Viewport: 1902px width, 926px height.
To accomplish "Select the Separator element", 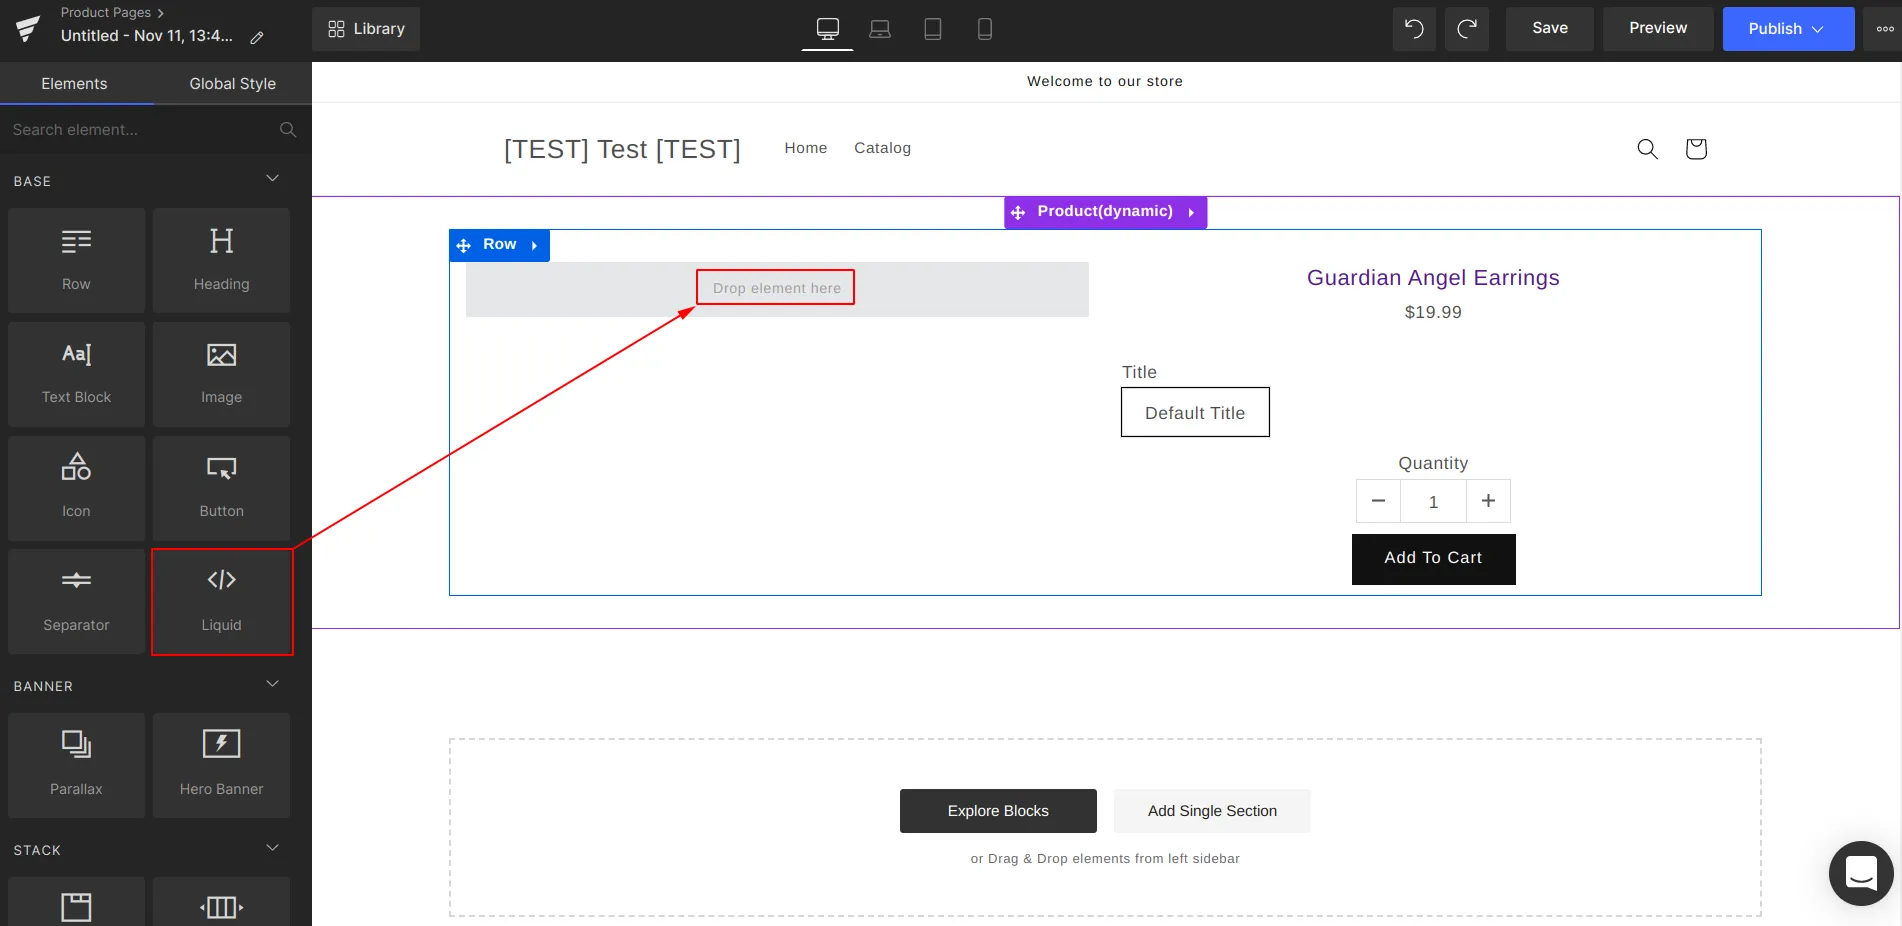I will [x=76, y=598].
